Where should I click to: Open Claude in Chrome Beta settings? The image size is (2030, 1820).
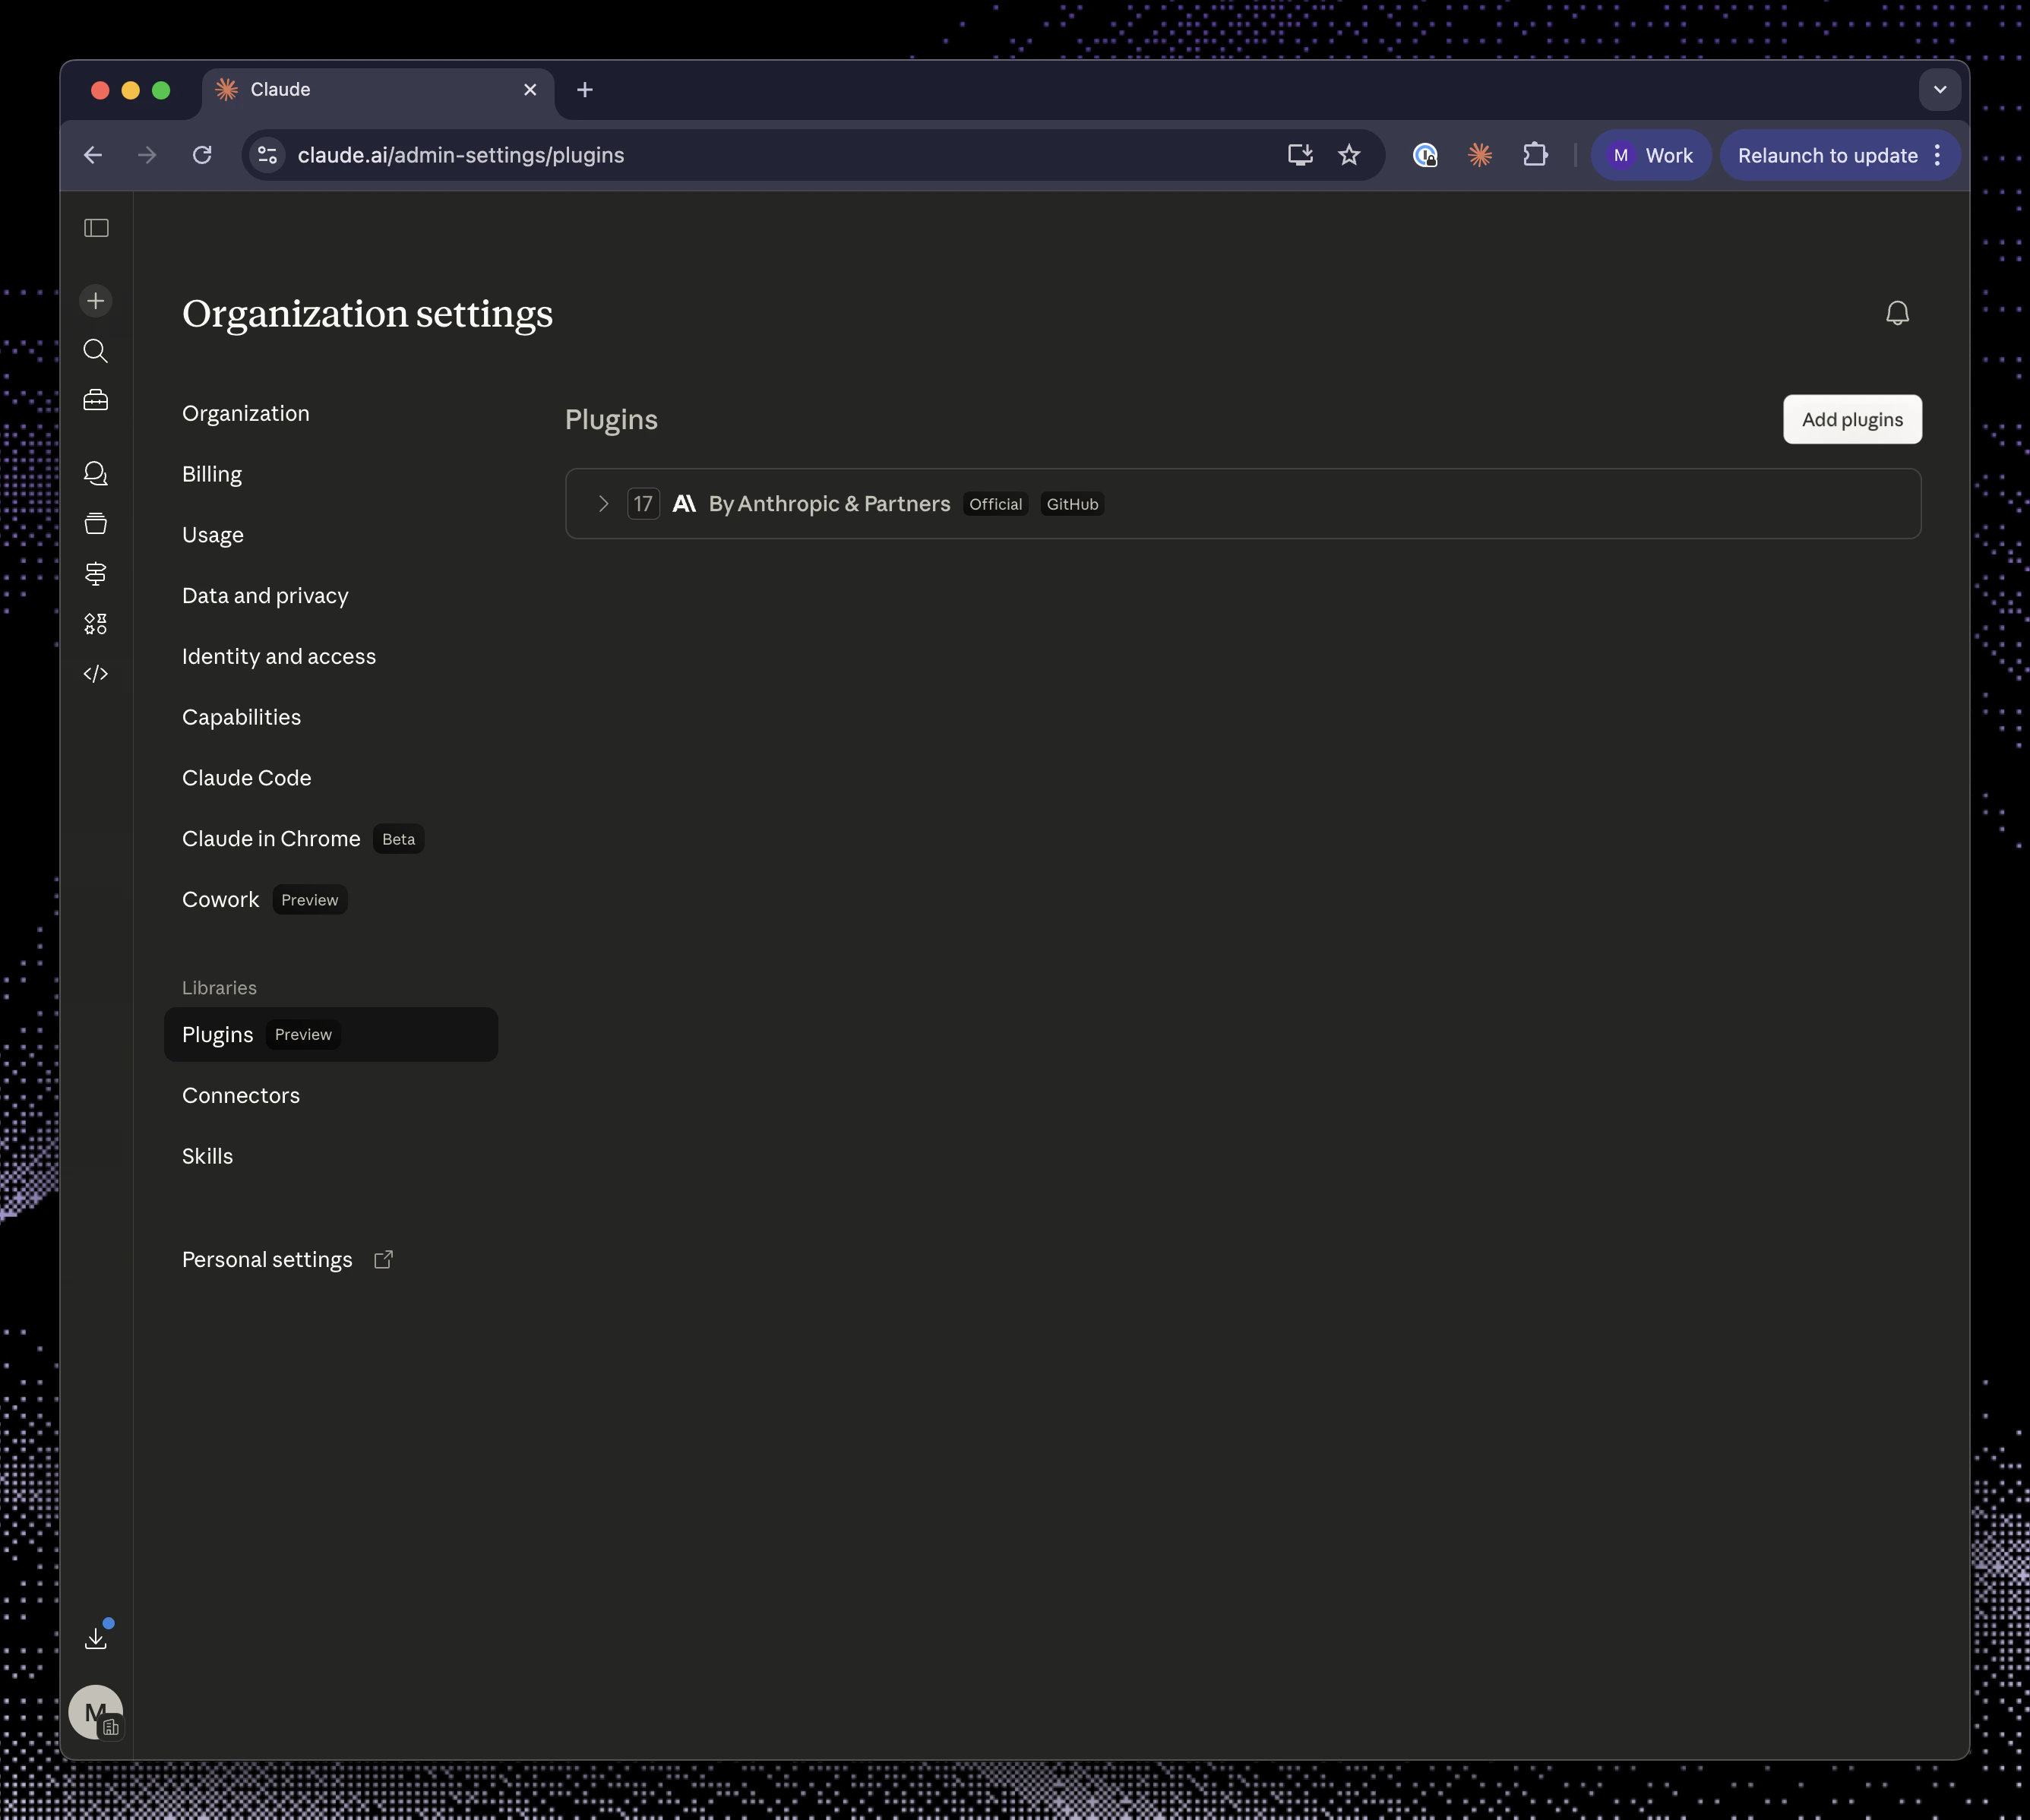point(270,839)
